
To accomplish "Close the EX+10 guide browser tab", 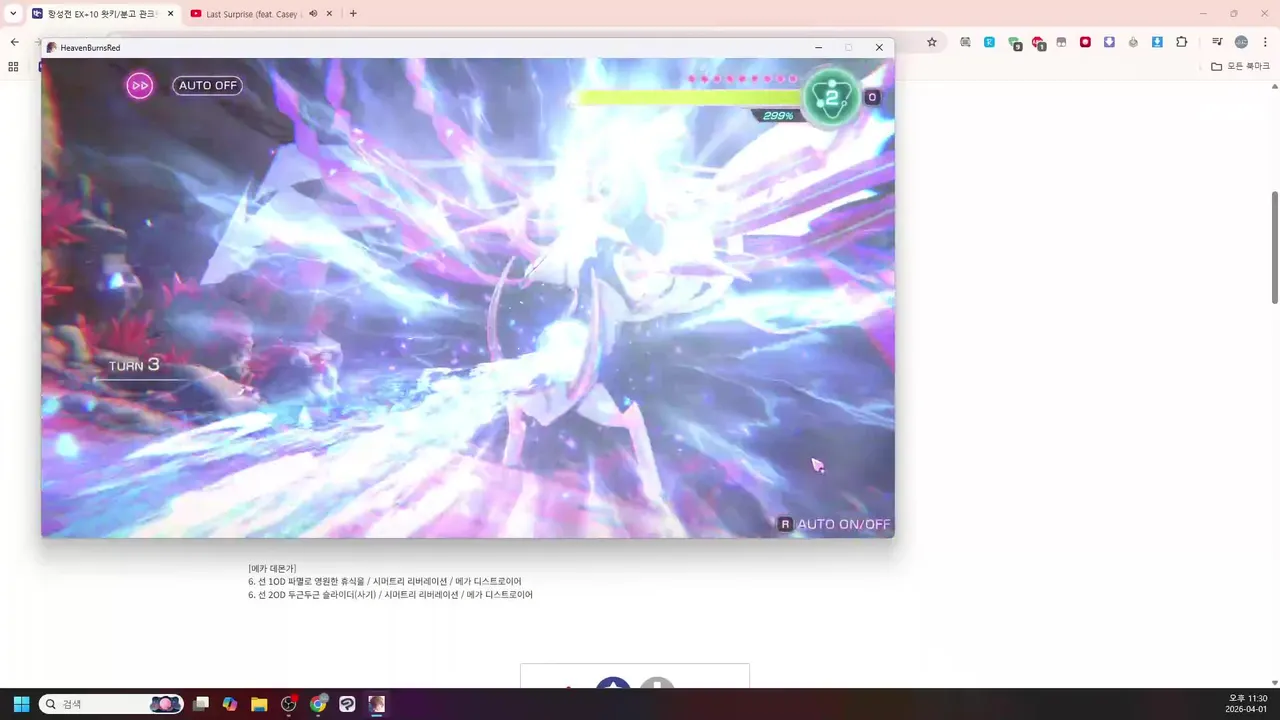I will click(x=170, y=13).
